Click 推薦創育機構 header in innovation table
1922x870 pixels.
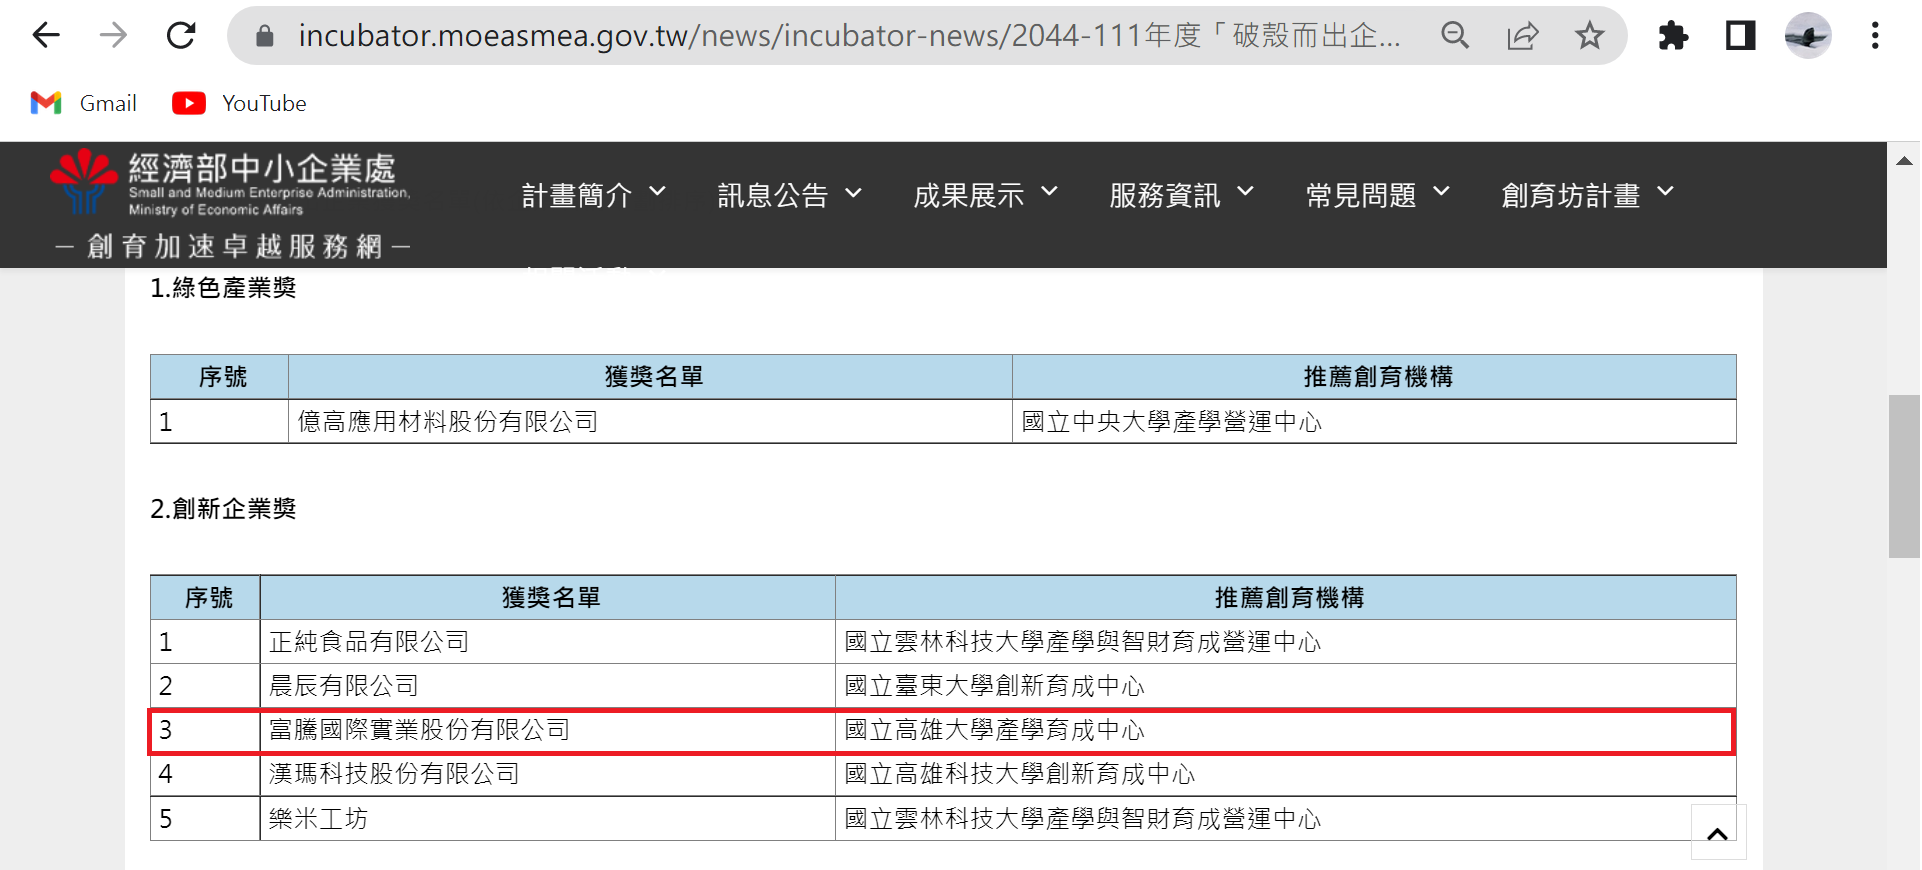coord(1285,598)
